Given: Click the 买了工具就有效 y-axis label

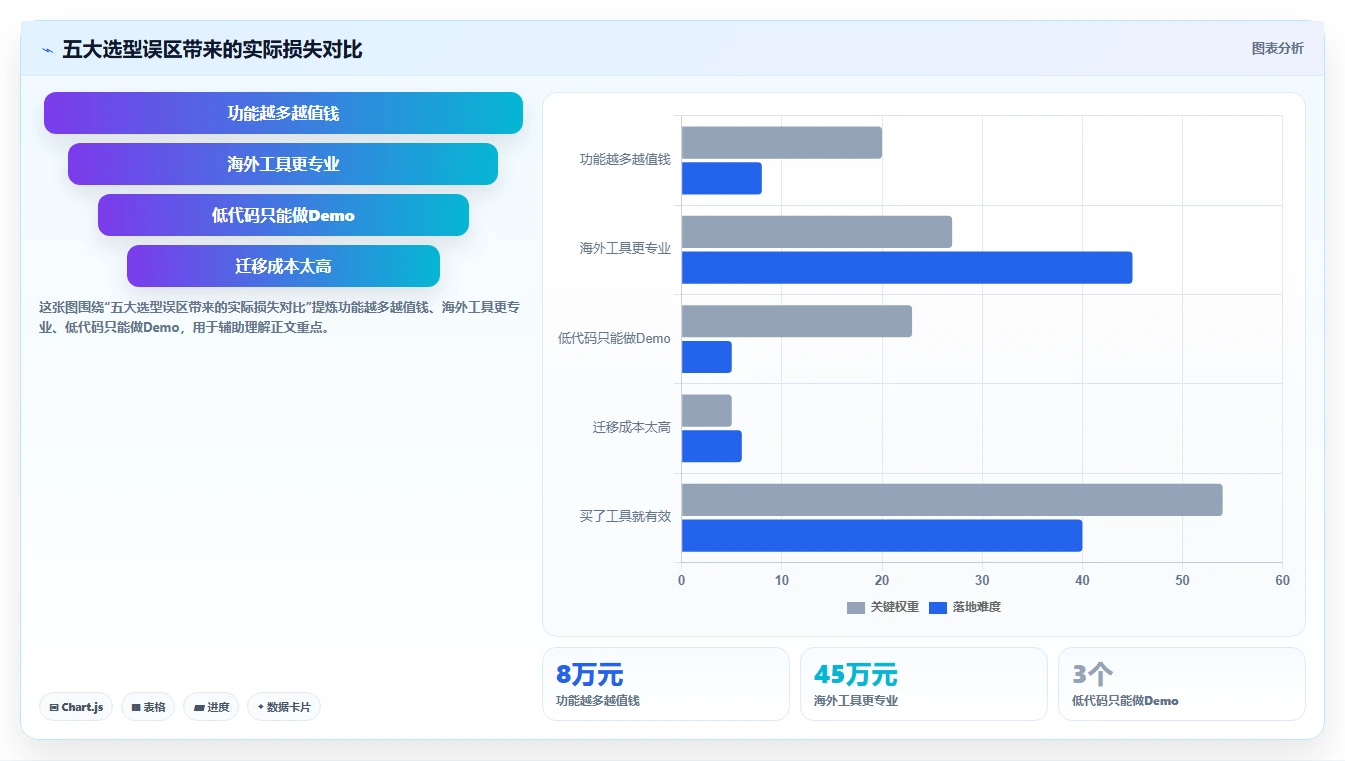Looking at the screenshot, I should [x=625, y=517].
